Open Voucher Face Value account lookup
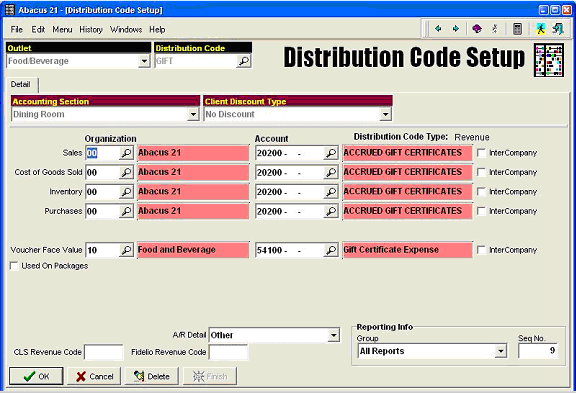 pyautogui.click(x=331, y=250)
